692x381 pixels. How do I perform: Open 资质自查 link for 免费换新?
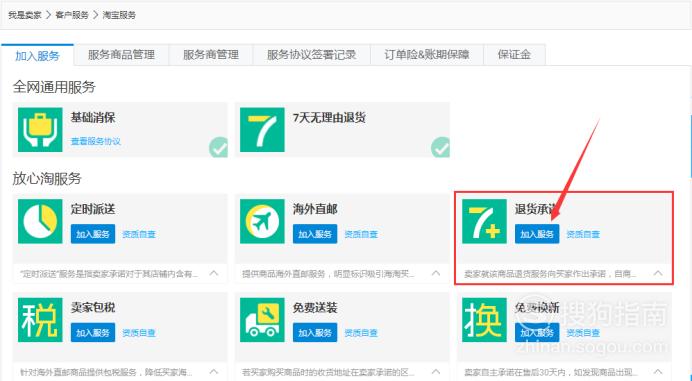pyautogui.click(x=583, y=332)
